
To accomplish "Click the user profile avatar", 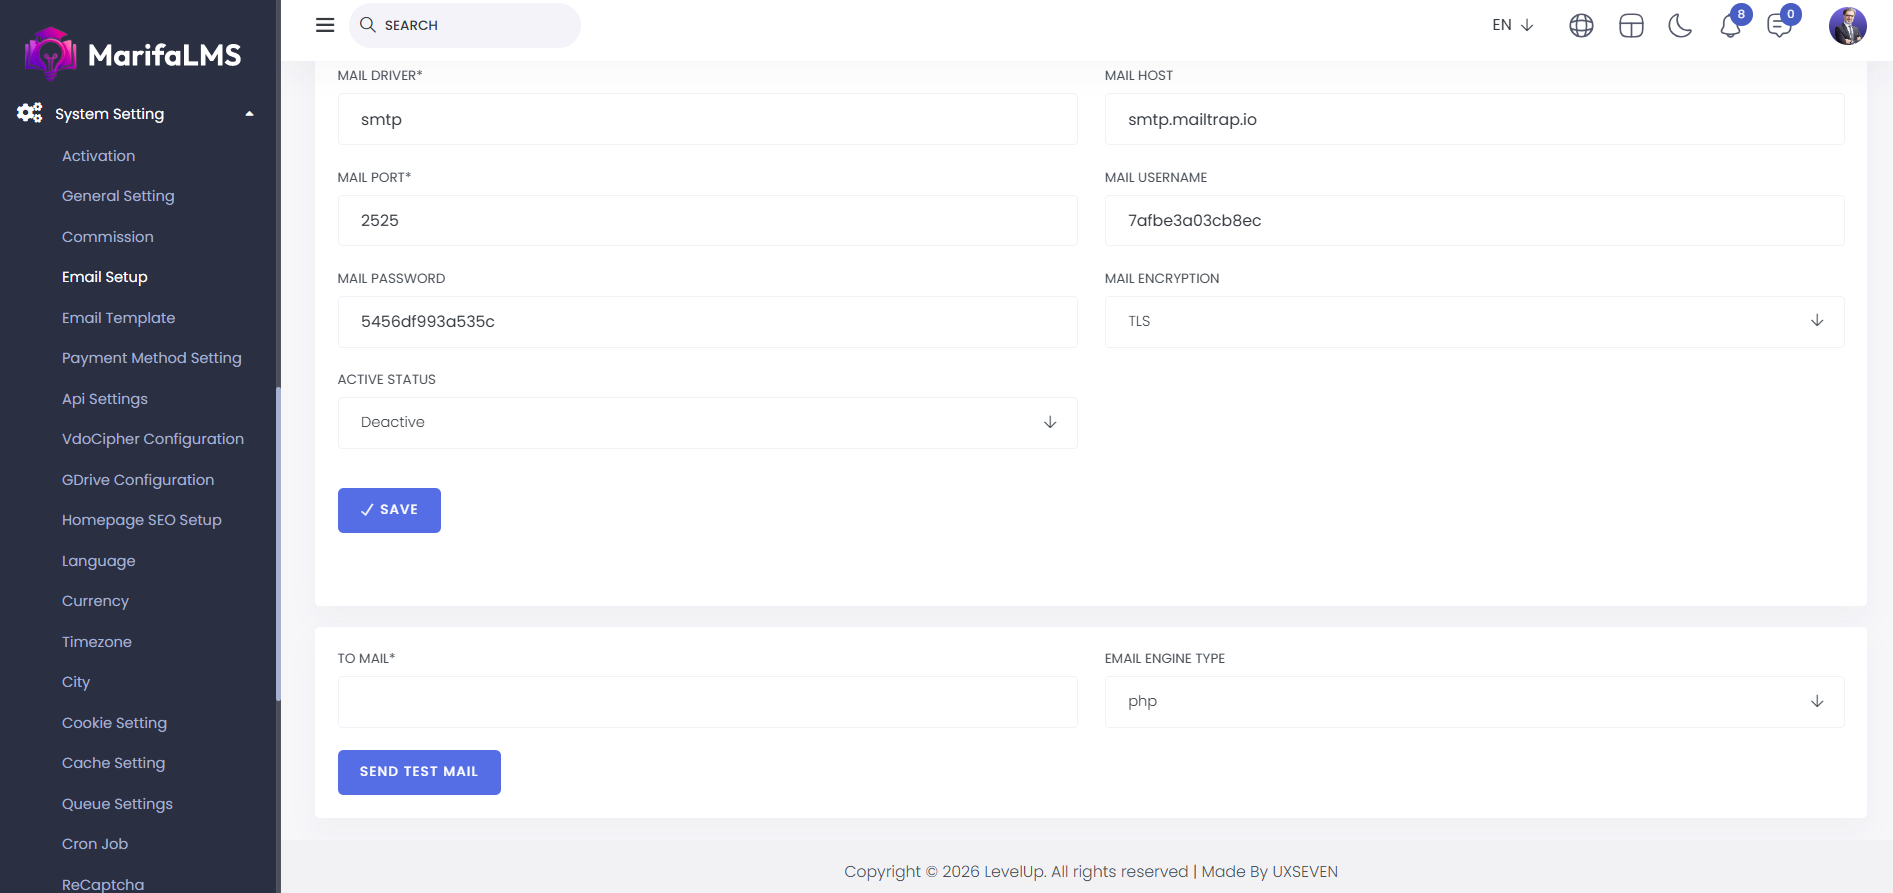I will [1847, 26].
